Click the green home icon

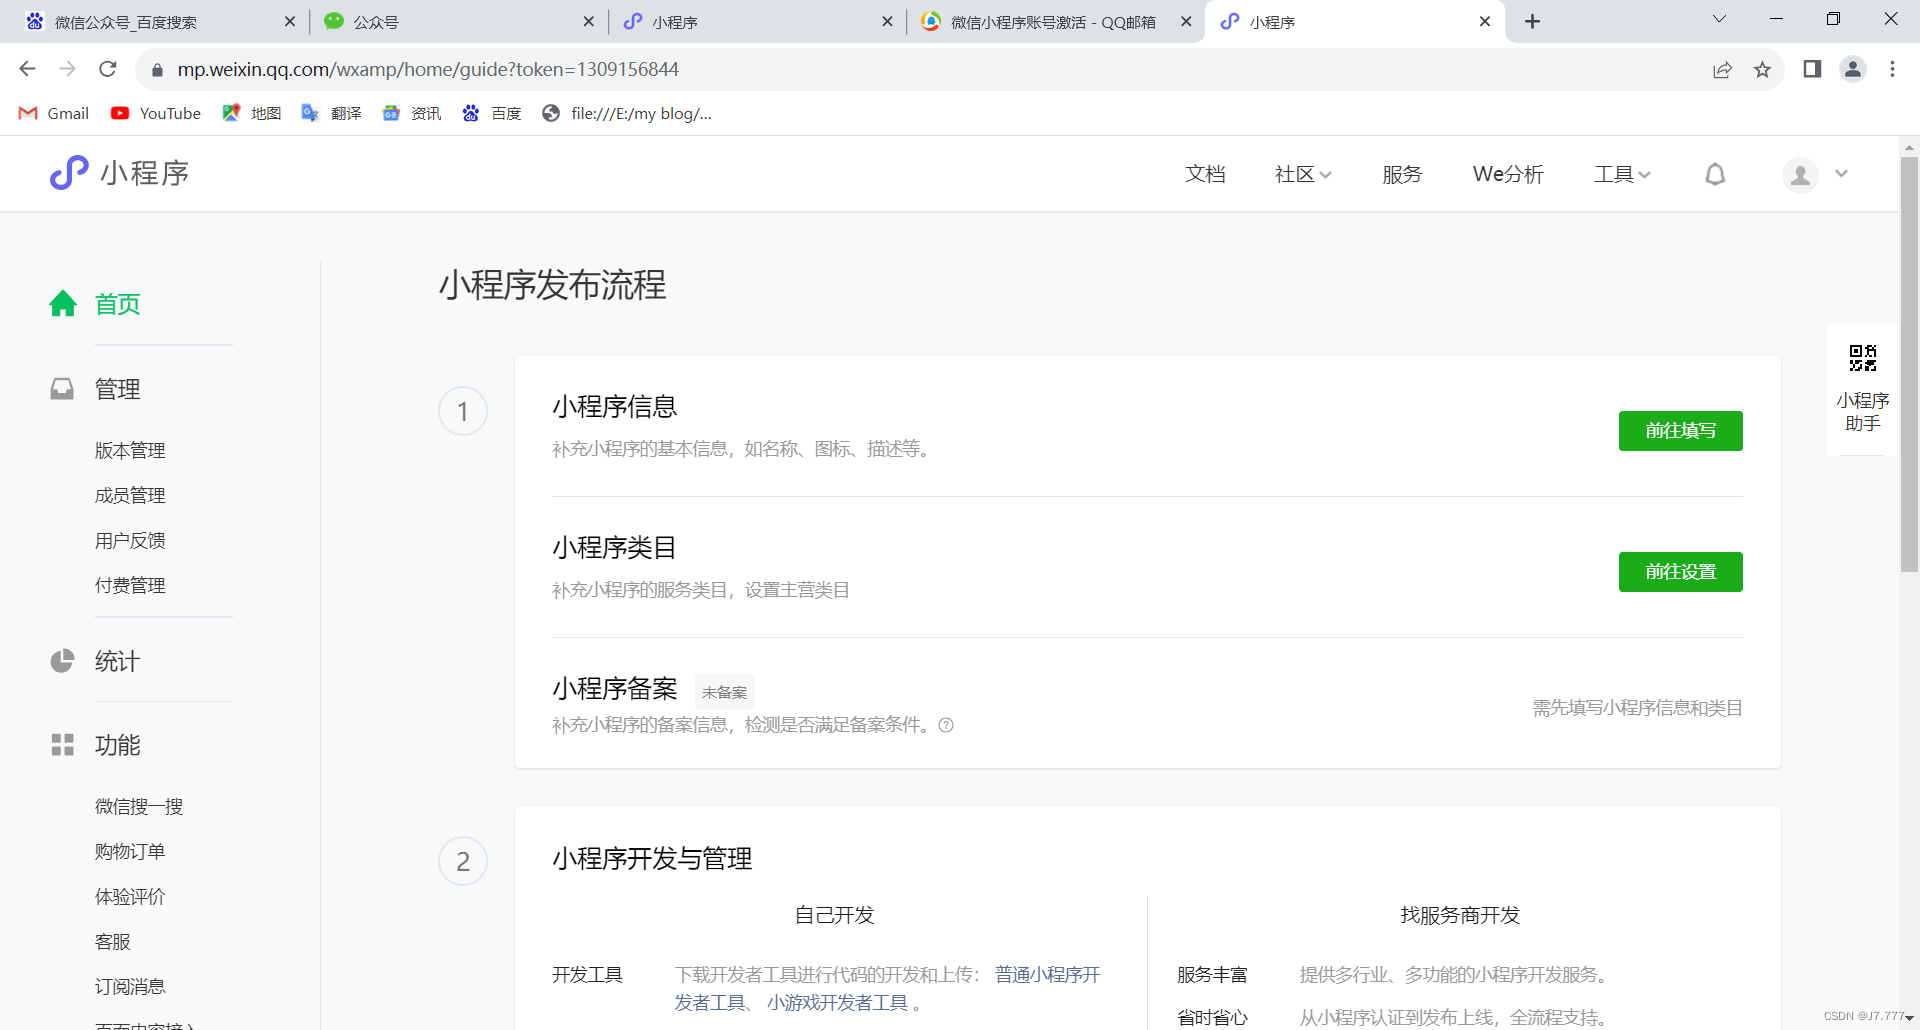pyautogui.click(x=63, y=303)
